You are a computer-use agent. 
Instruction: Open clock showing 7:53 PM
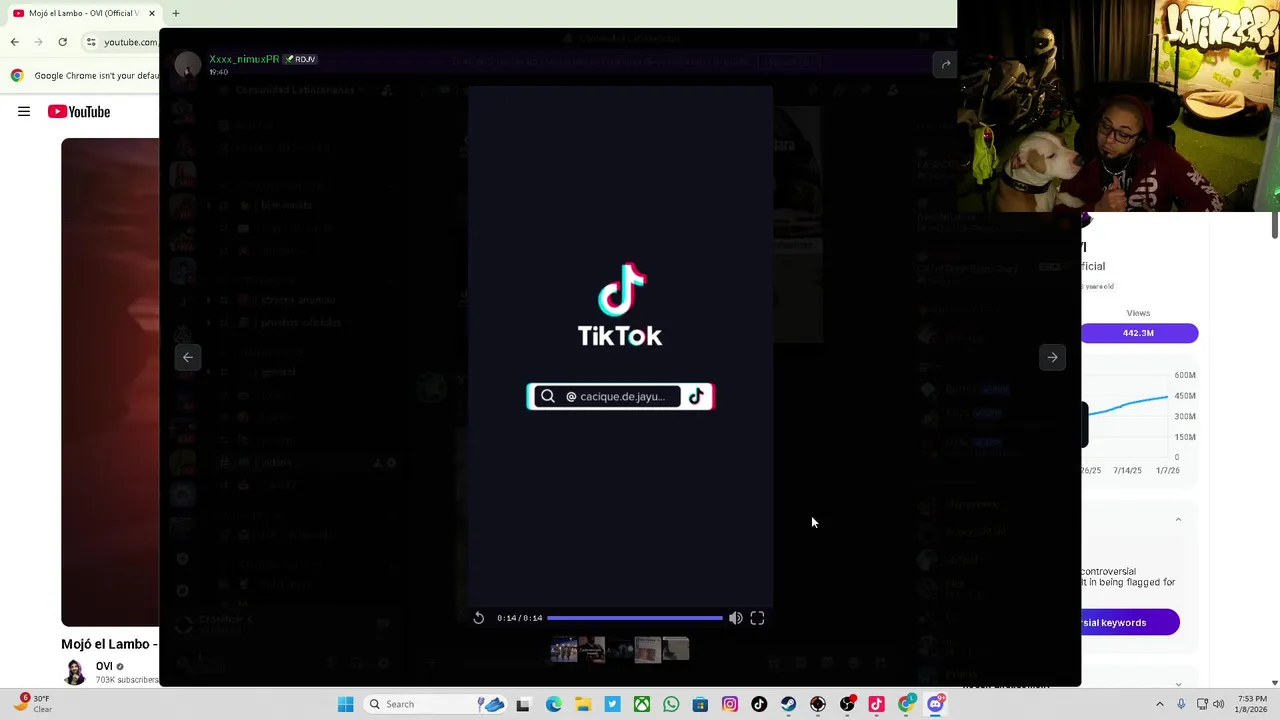click(x=1252, y=704)
